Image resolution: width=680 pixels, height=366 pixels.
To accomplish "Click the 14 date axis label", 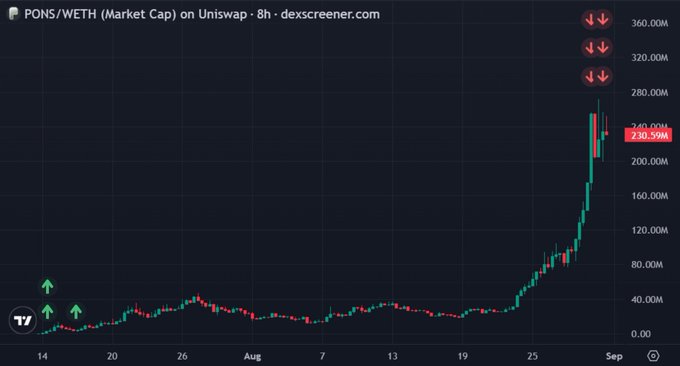I will coord(42,356).
